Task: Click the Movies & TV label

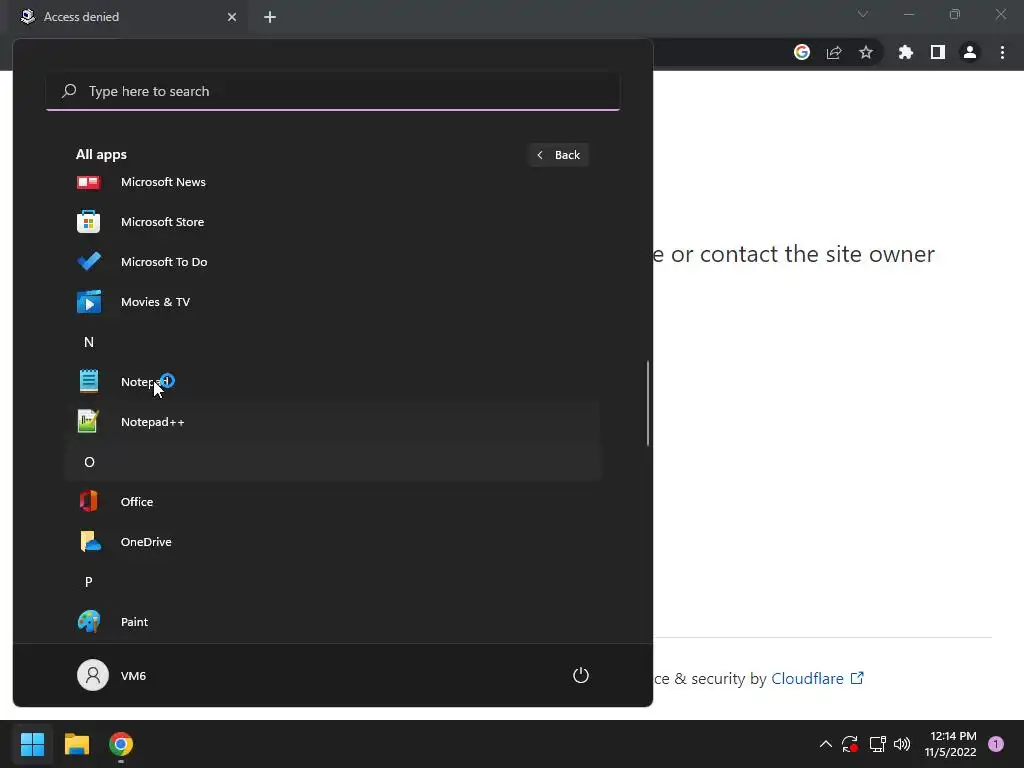Action: (155, 302)
